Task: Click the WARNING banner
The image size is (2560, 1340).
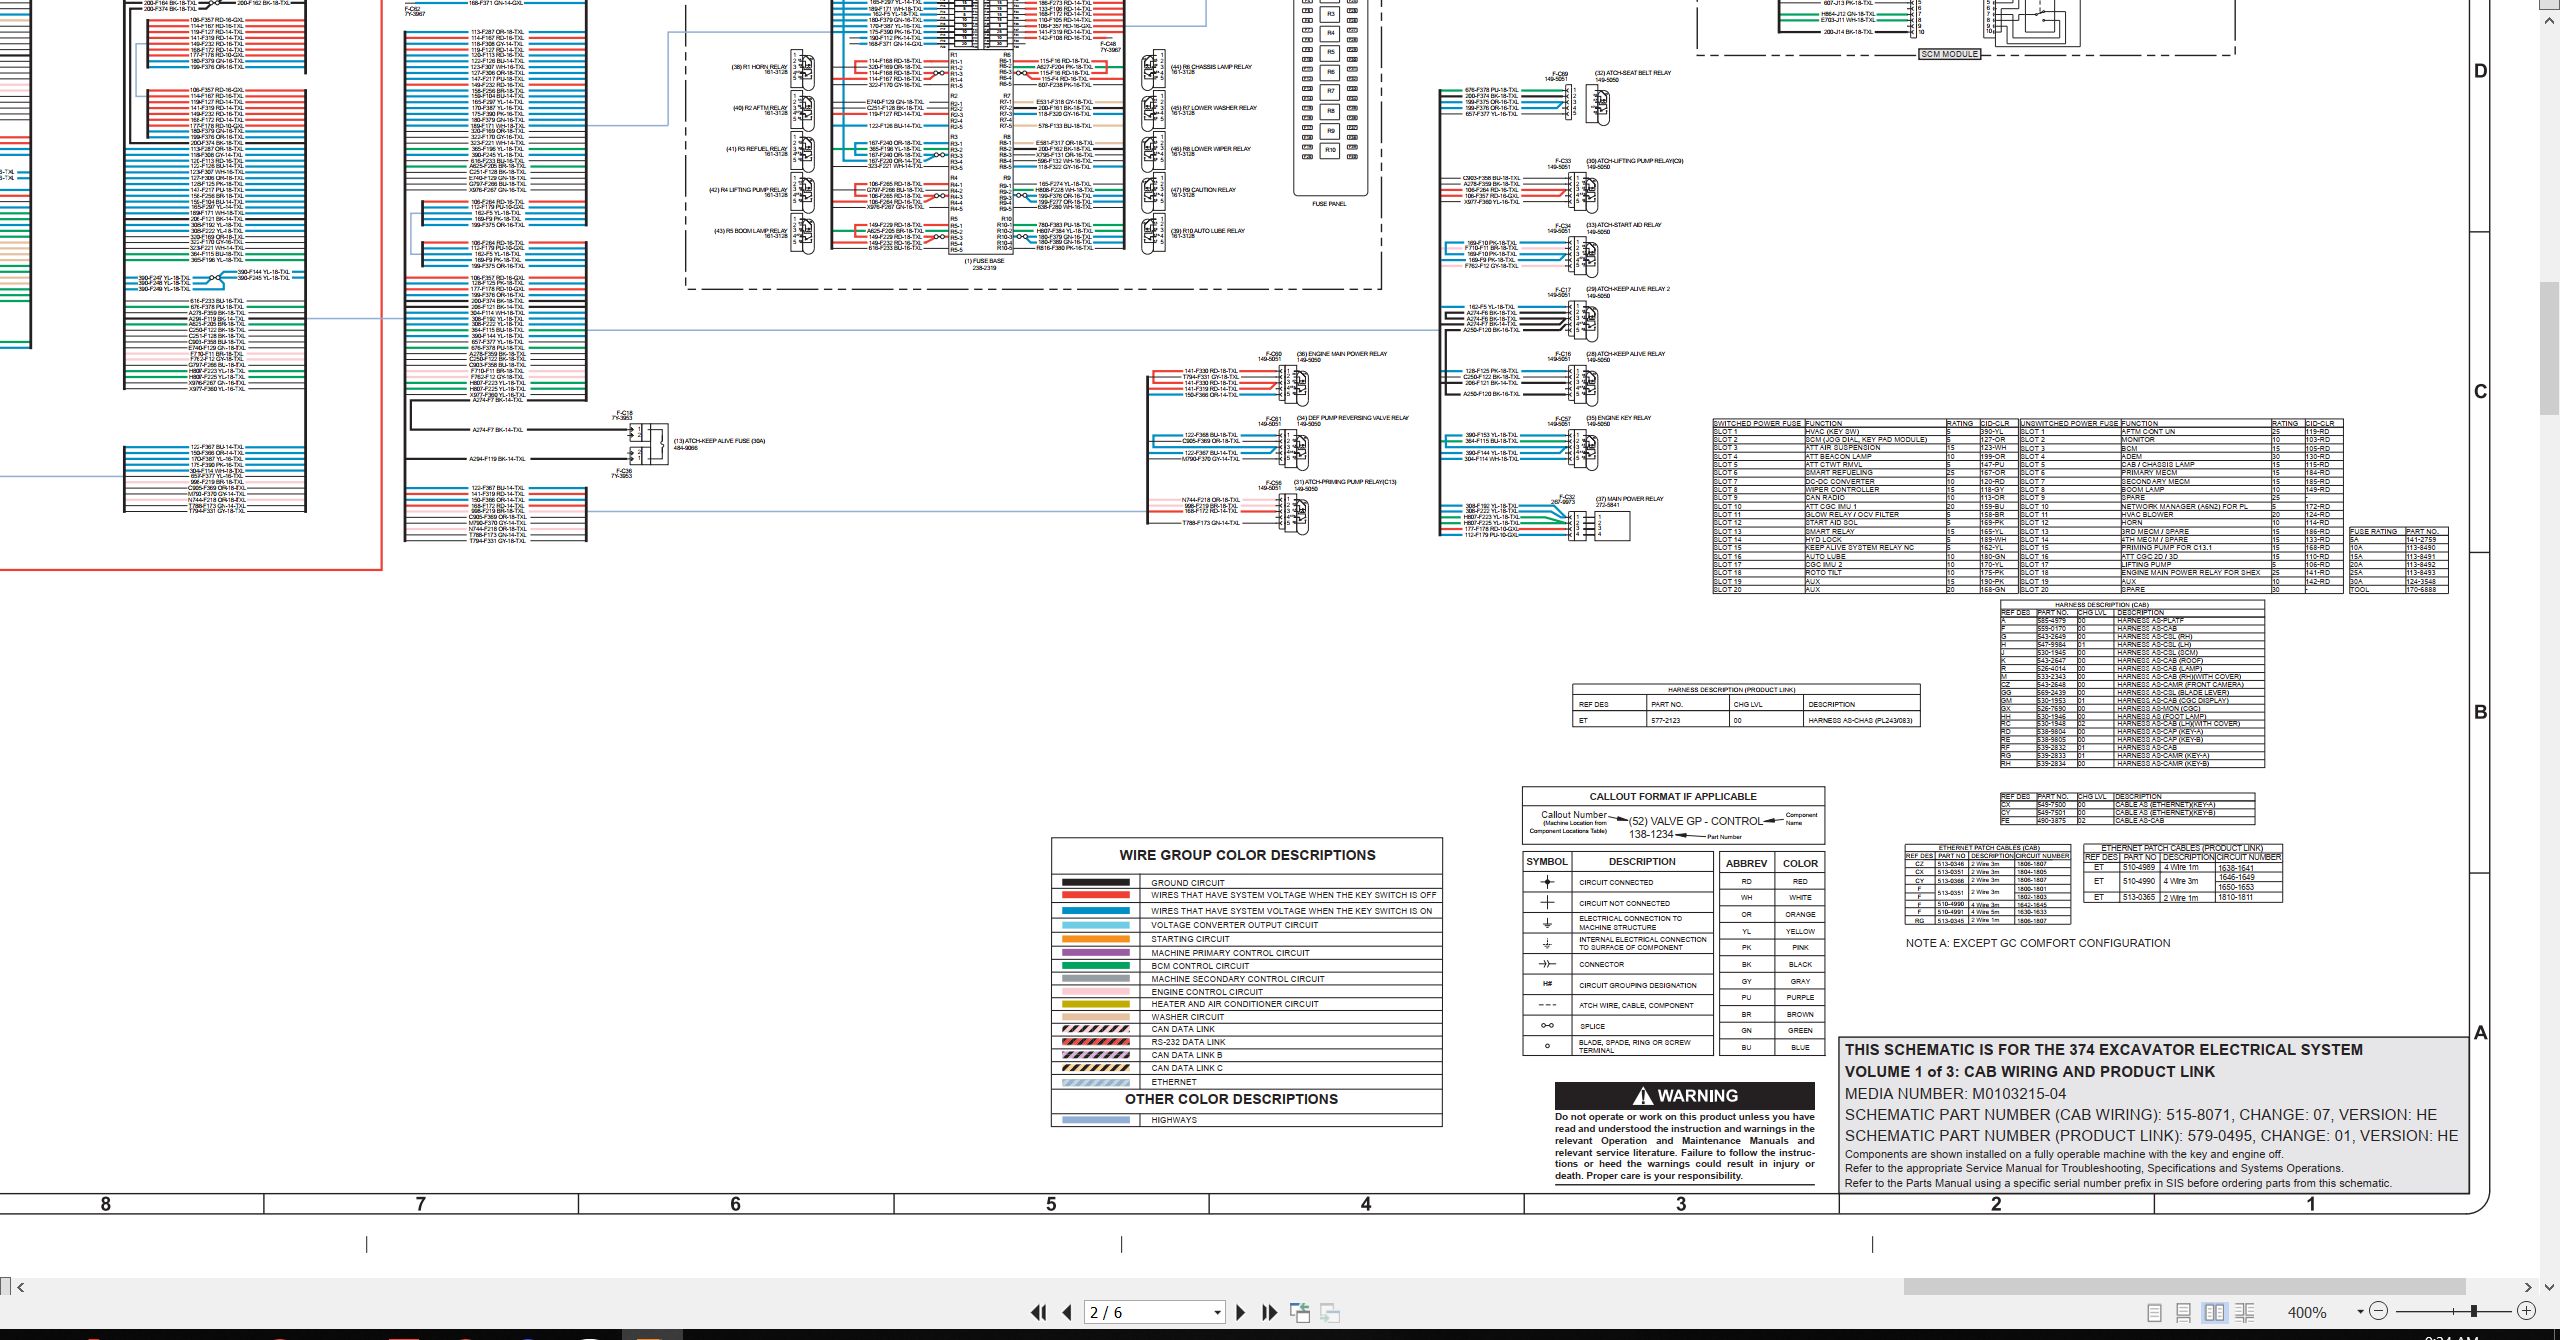Action: pyautogui.click(x=1684, y=1095)
